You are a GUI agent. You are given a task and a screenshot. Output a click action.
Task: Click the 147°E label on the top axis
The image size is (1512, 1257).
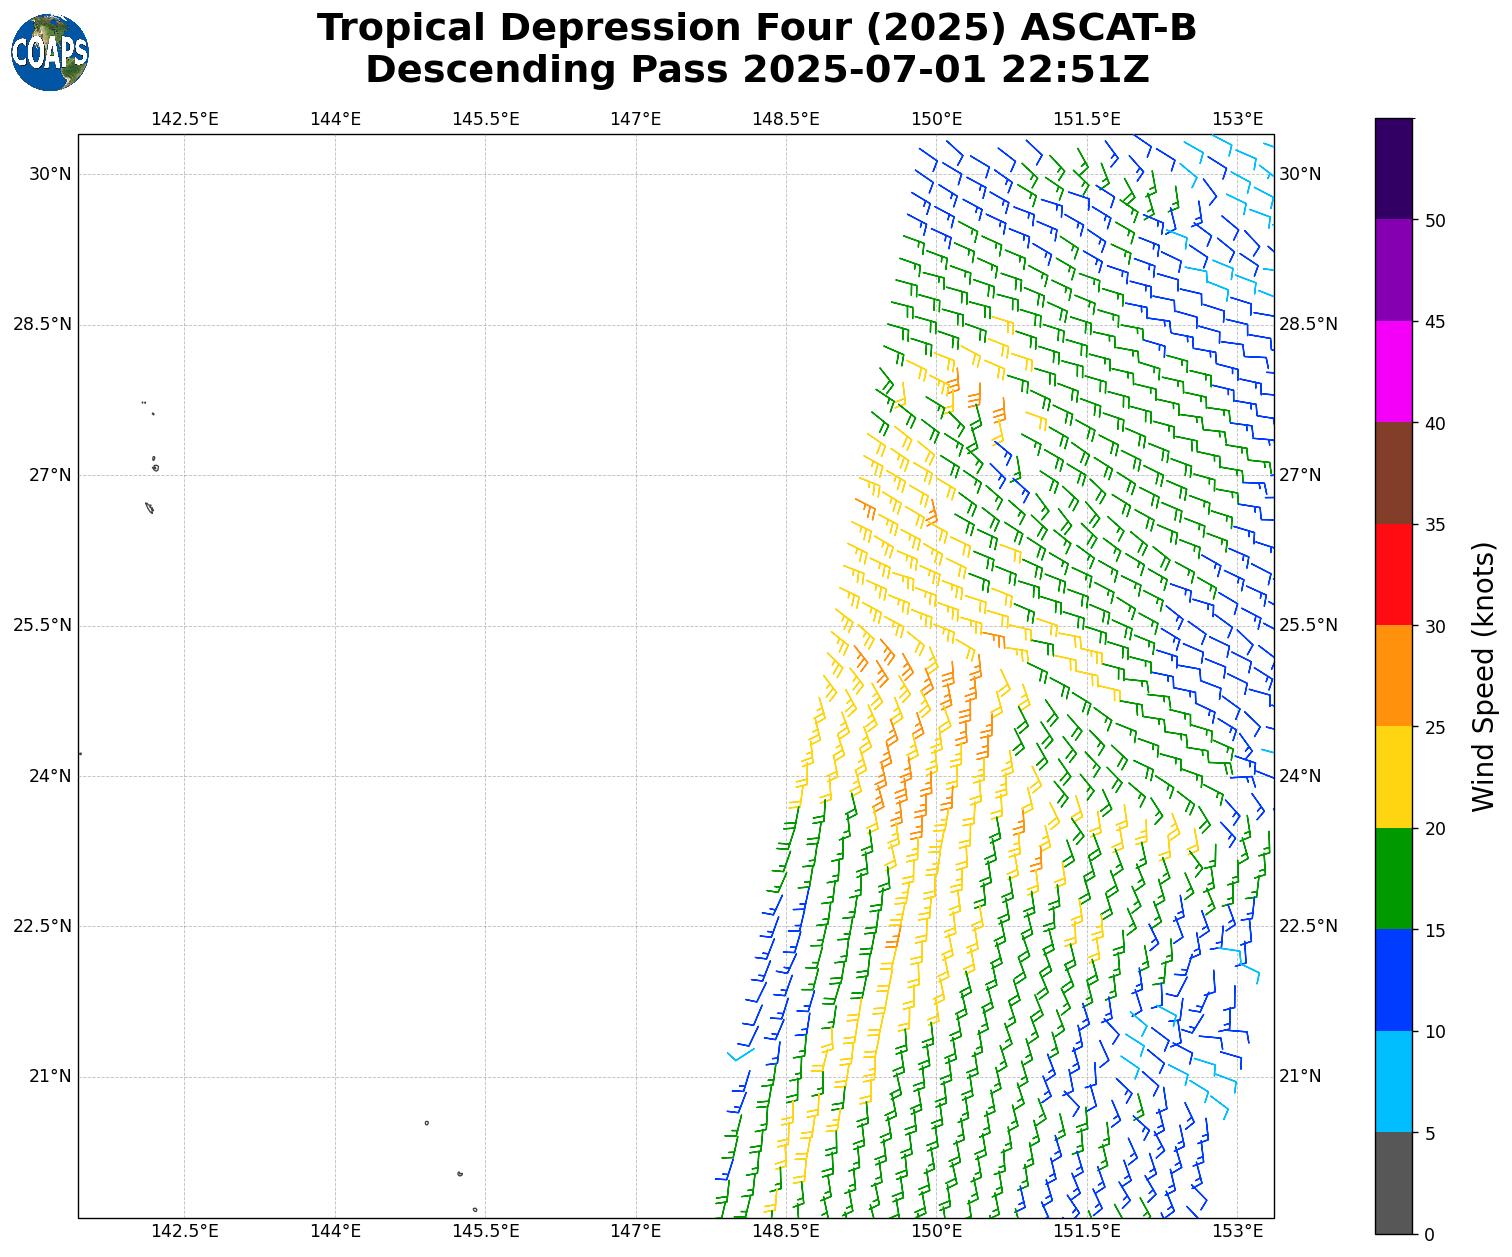click(x=635, y=119)
